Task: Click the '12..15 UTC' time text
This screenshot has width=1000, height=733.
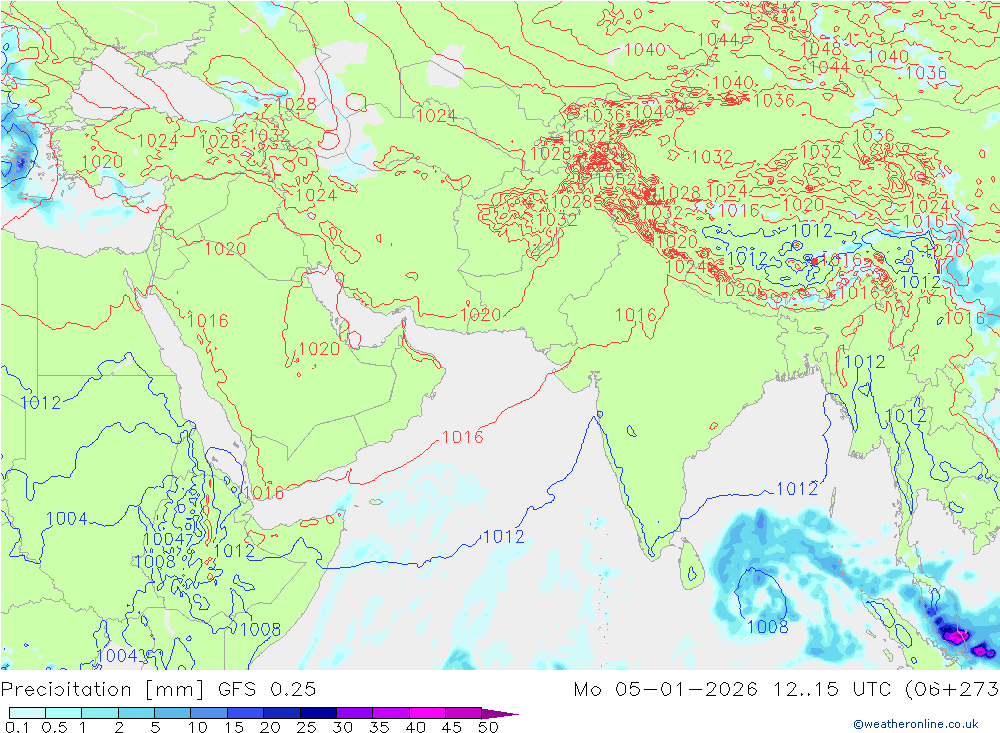Action: [x=831, y=689]
